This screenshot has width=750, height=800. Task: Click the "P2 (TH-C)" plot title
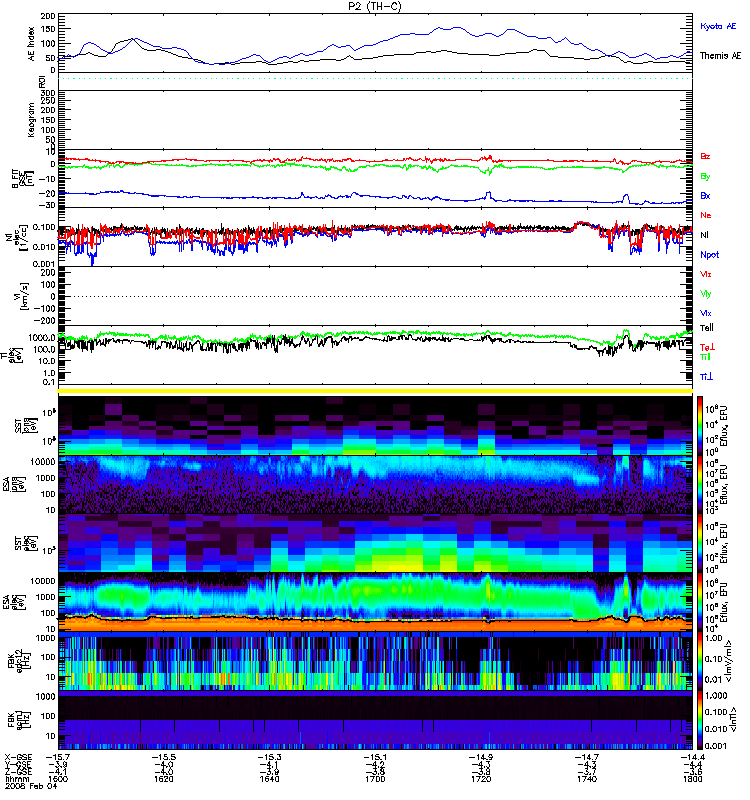click(376, 6)
